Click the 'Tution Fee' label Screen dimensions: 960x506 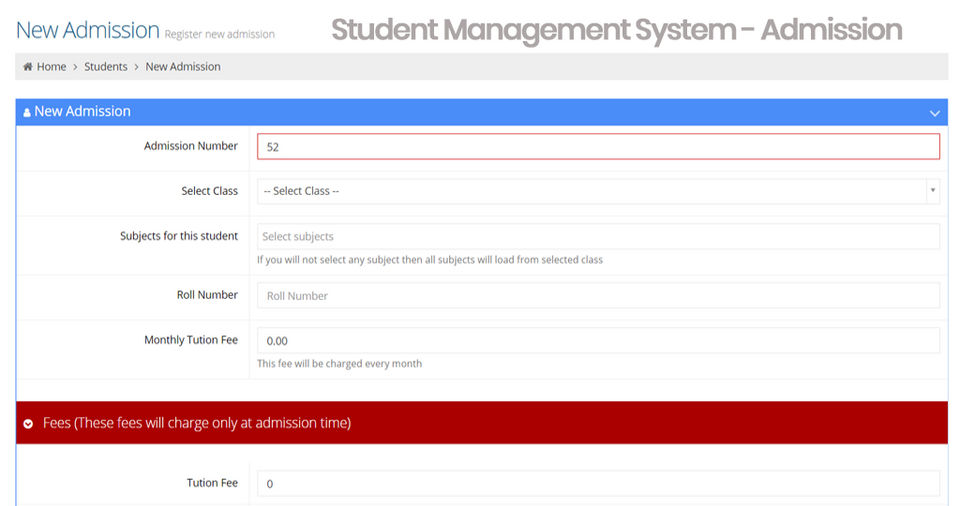click(212, 483)
